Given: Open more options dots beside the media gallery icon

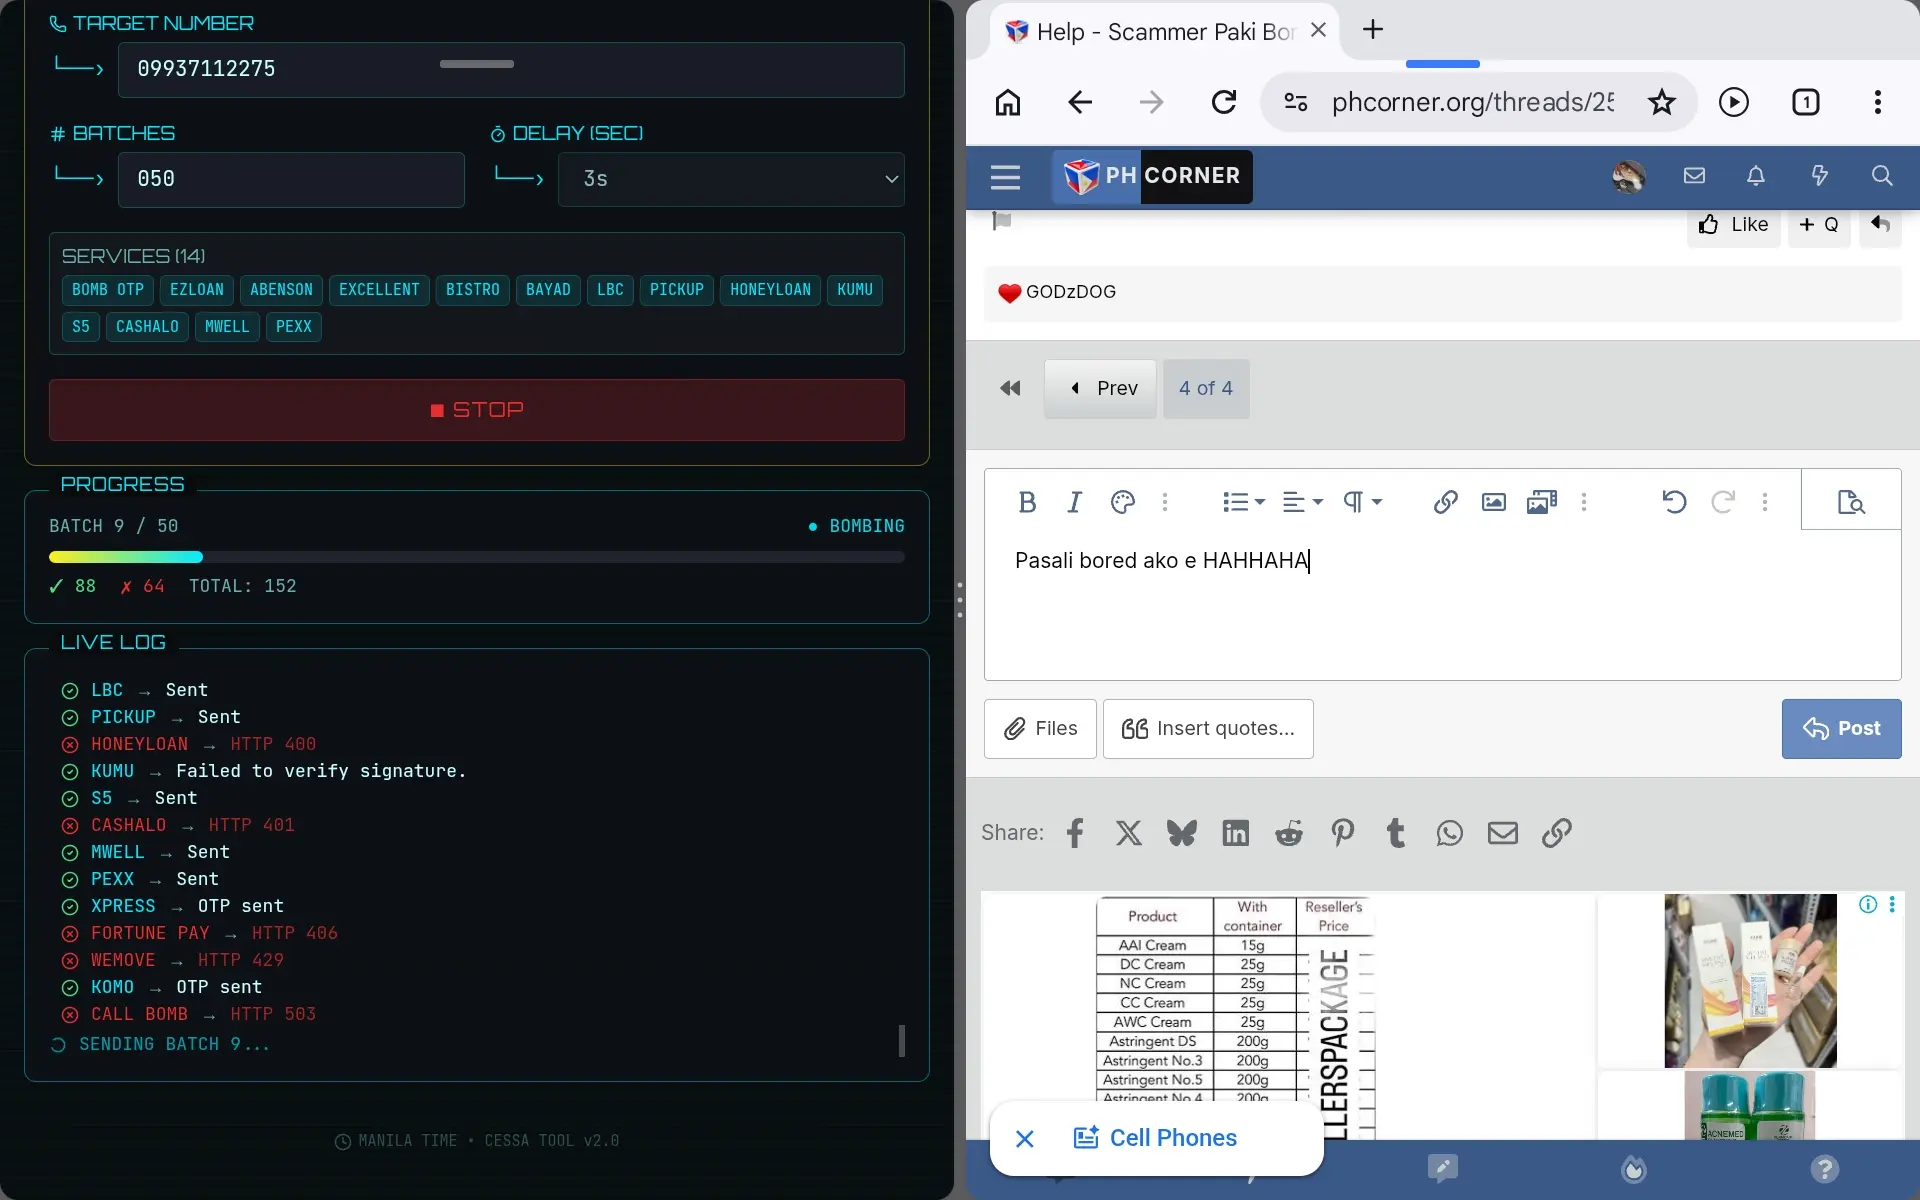Looking at the screenshot, I should point(1584,502).
